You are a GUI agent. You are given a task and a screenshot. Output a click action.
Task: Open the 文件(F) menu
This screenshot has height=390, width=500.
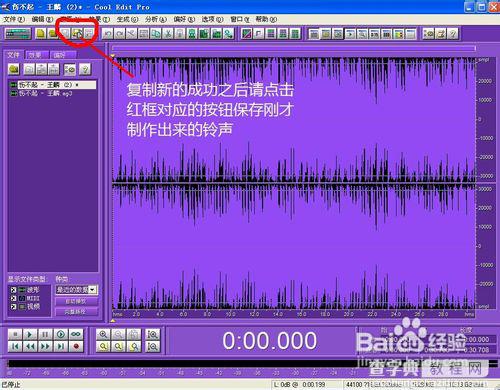tap(14, 19)
